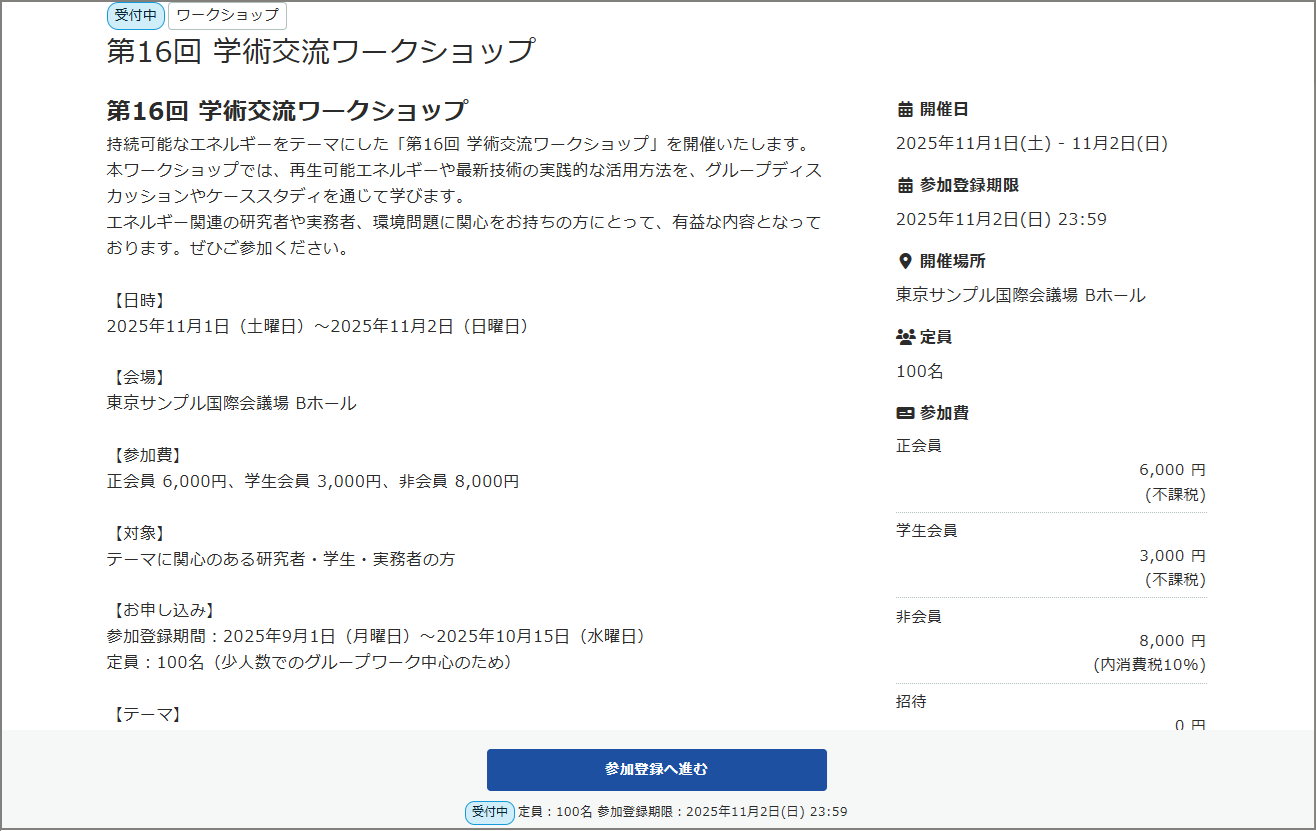Select the ワークショップ category tag
The image size is (1316, 831).
pos(228,16)
